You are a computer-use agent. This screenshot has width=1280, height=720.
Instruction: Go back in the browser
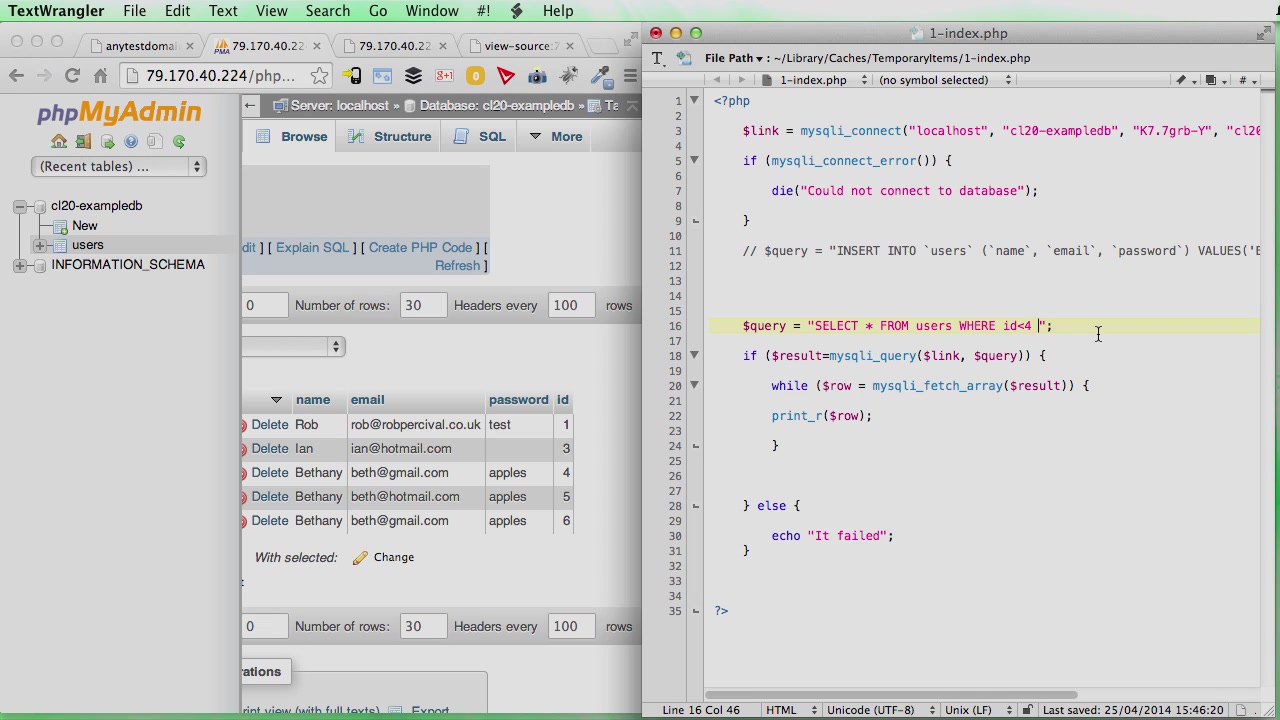pos(16,76)
